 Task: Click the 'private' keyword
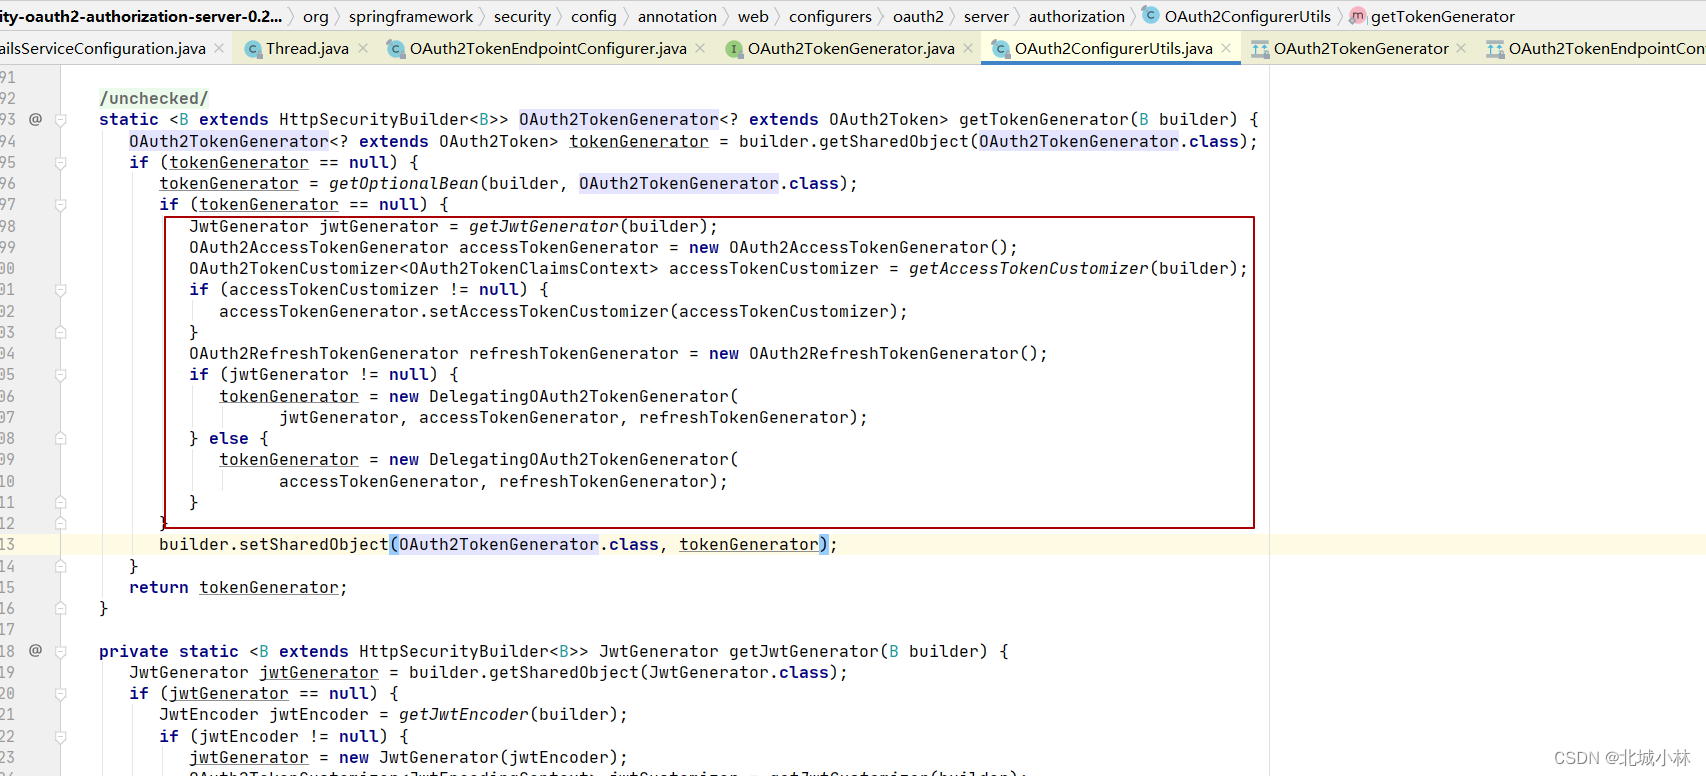point(134,651)
